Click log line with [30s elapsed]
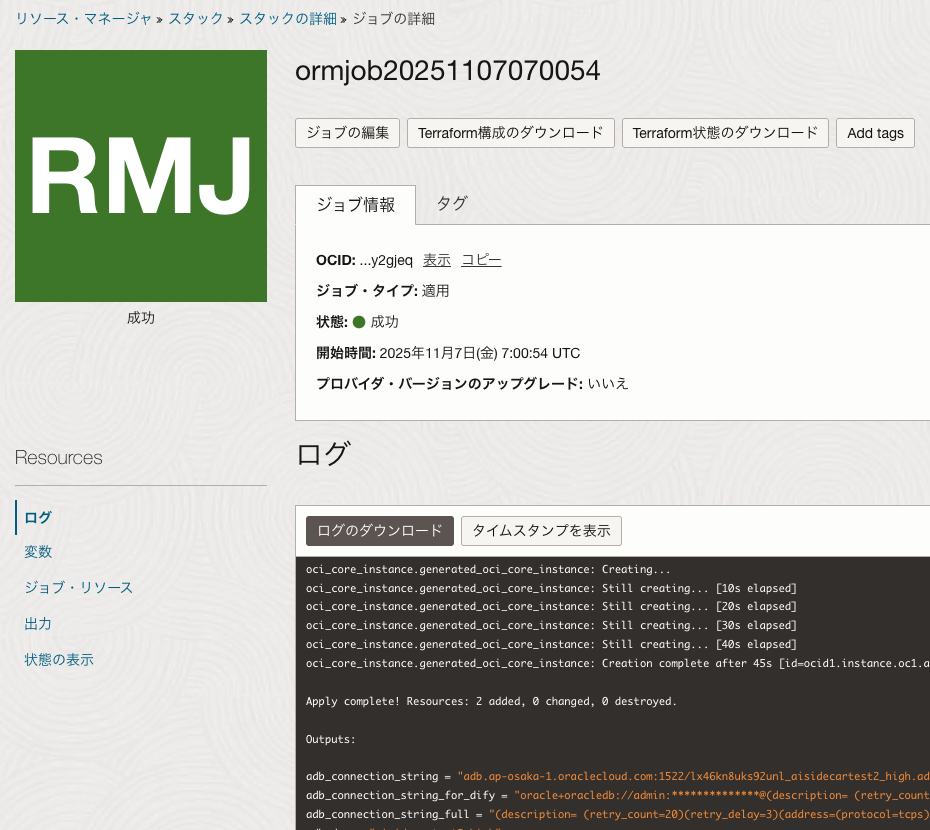930x830 pixels. [551, 625]
